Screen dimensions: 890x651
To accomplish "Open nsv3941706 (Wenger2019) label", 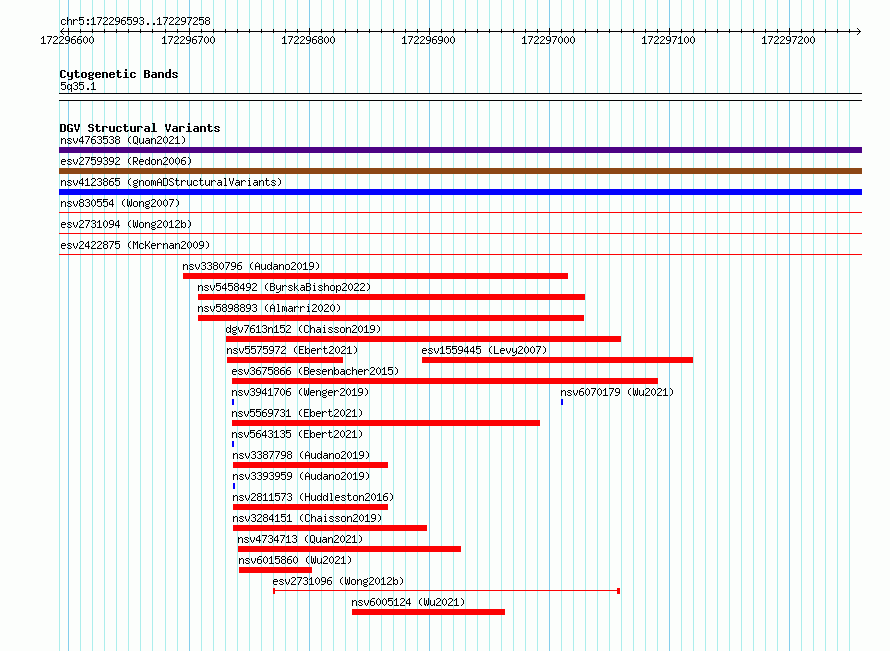I will [300, 392].
